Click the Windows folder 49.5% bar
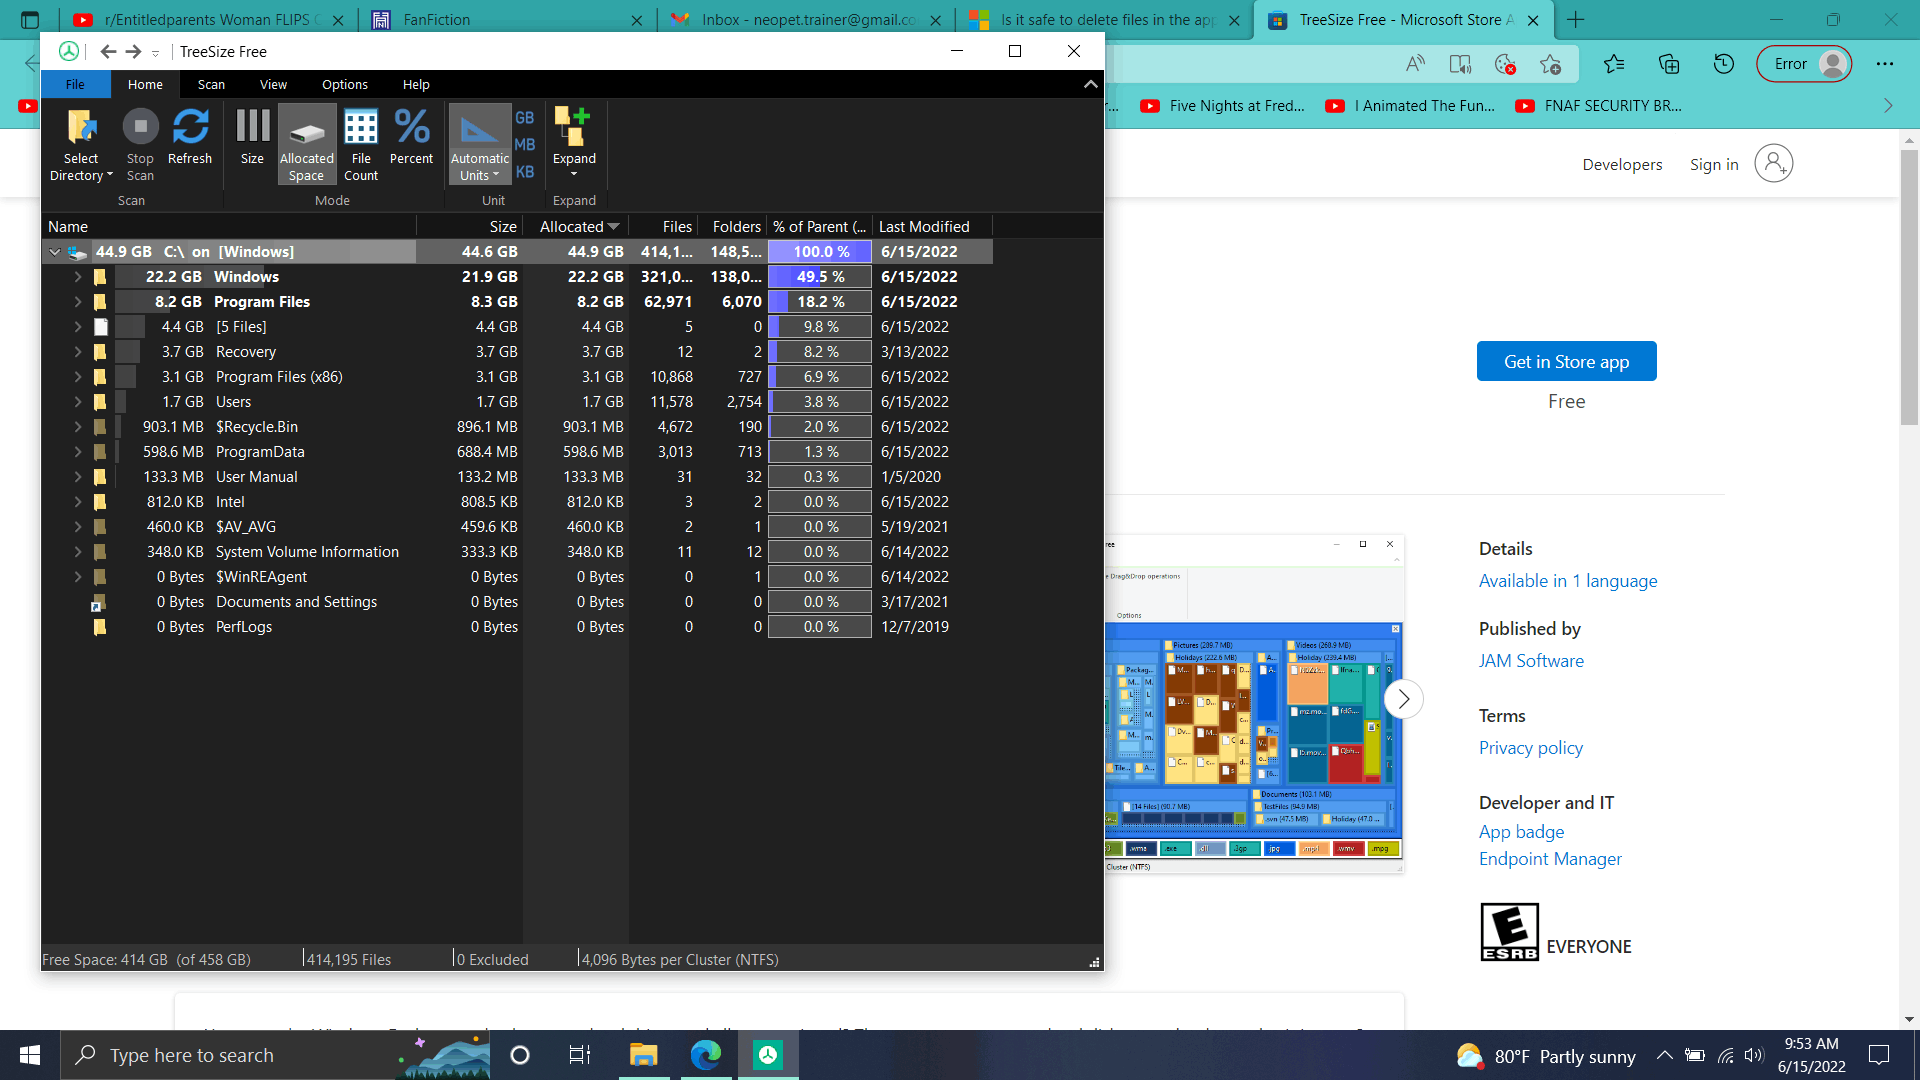The width and height of the screenshot is (1920, 1080). 820,277
